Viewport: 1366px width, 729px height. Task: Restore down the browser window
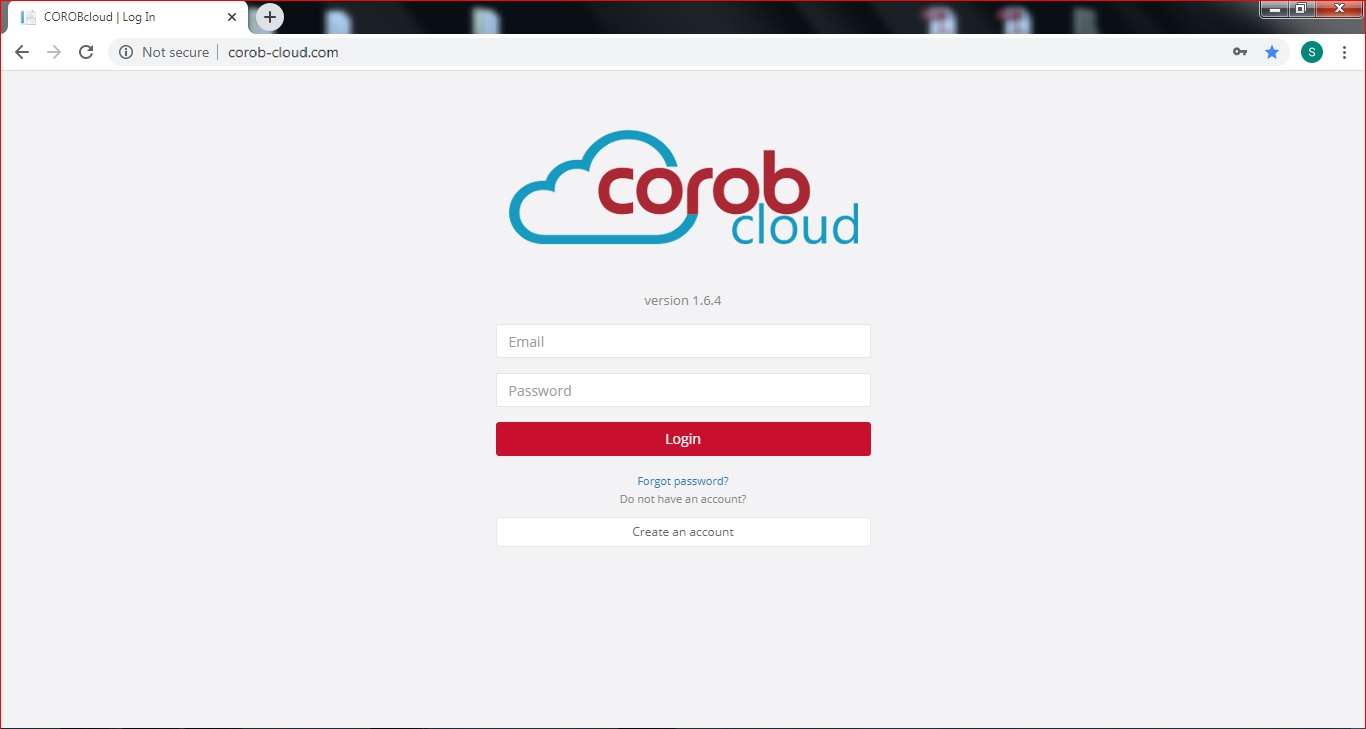[1301, 9]
